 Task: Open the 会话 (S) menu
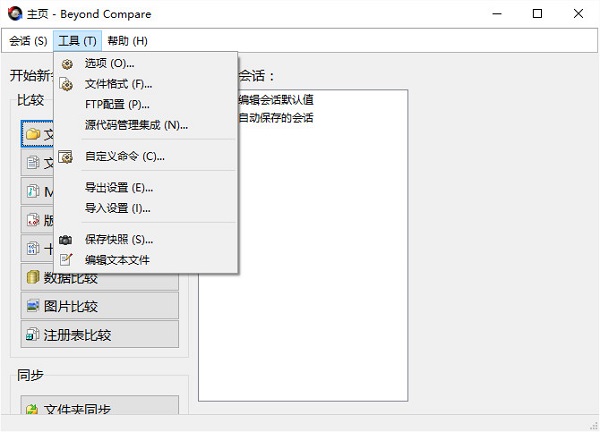point(28,41)
